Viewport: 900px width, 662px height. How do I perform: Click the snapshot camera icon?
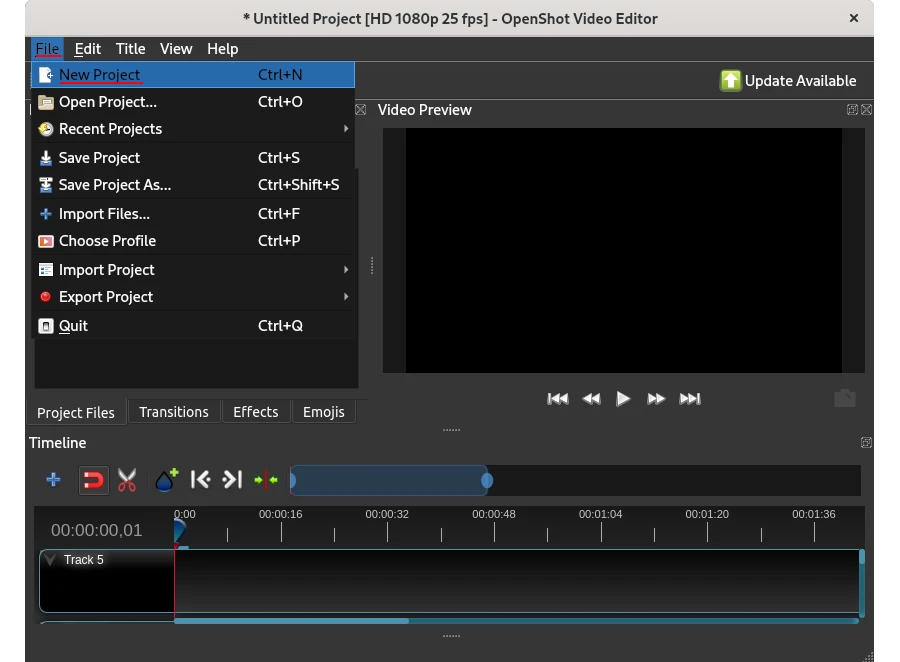pos(845,398)
